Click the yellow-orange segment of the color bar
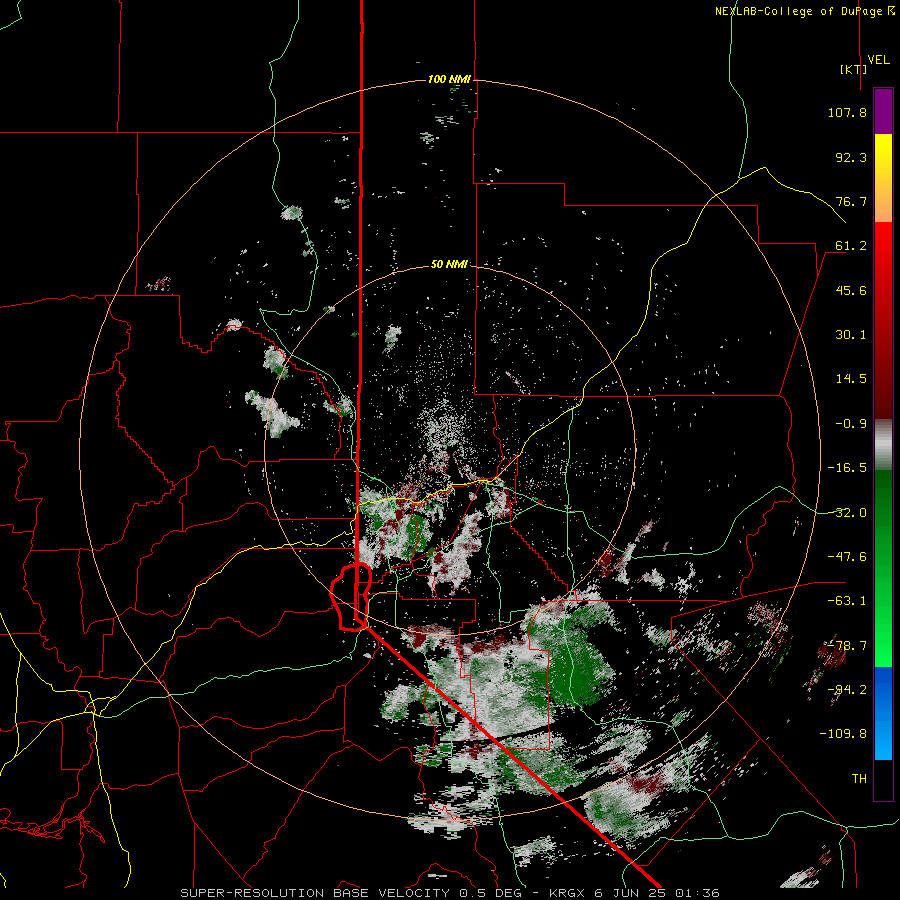The image size is (900, 900). (x=883, y=178)
